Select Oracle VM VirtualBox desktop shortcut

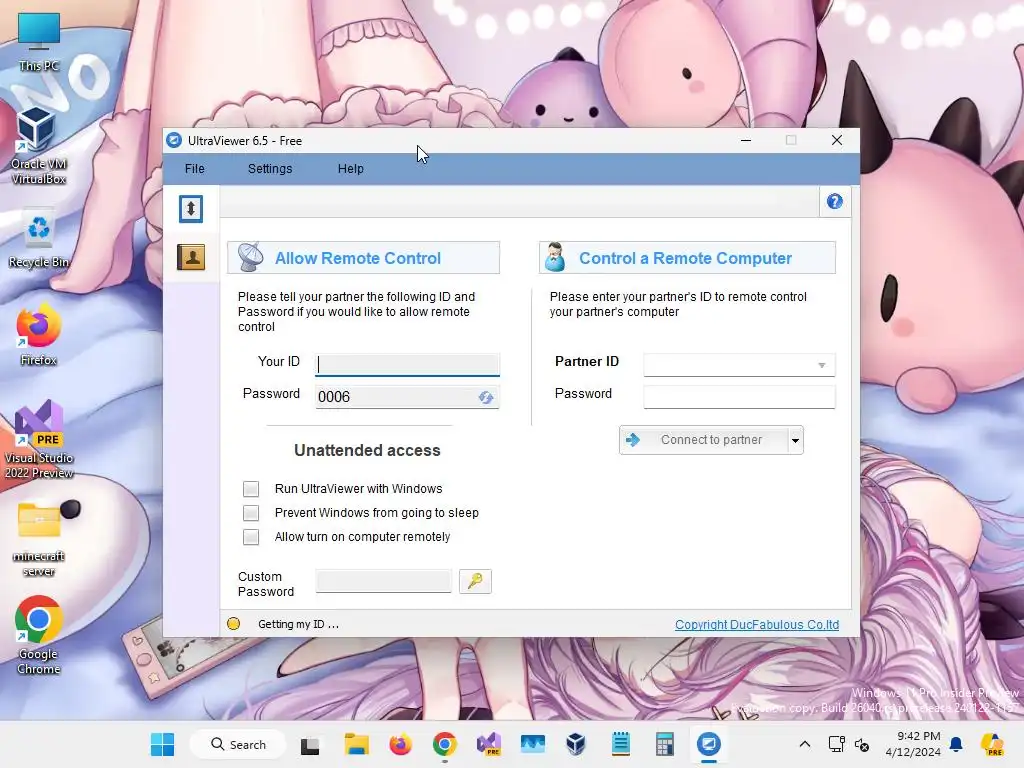point(39,146)
